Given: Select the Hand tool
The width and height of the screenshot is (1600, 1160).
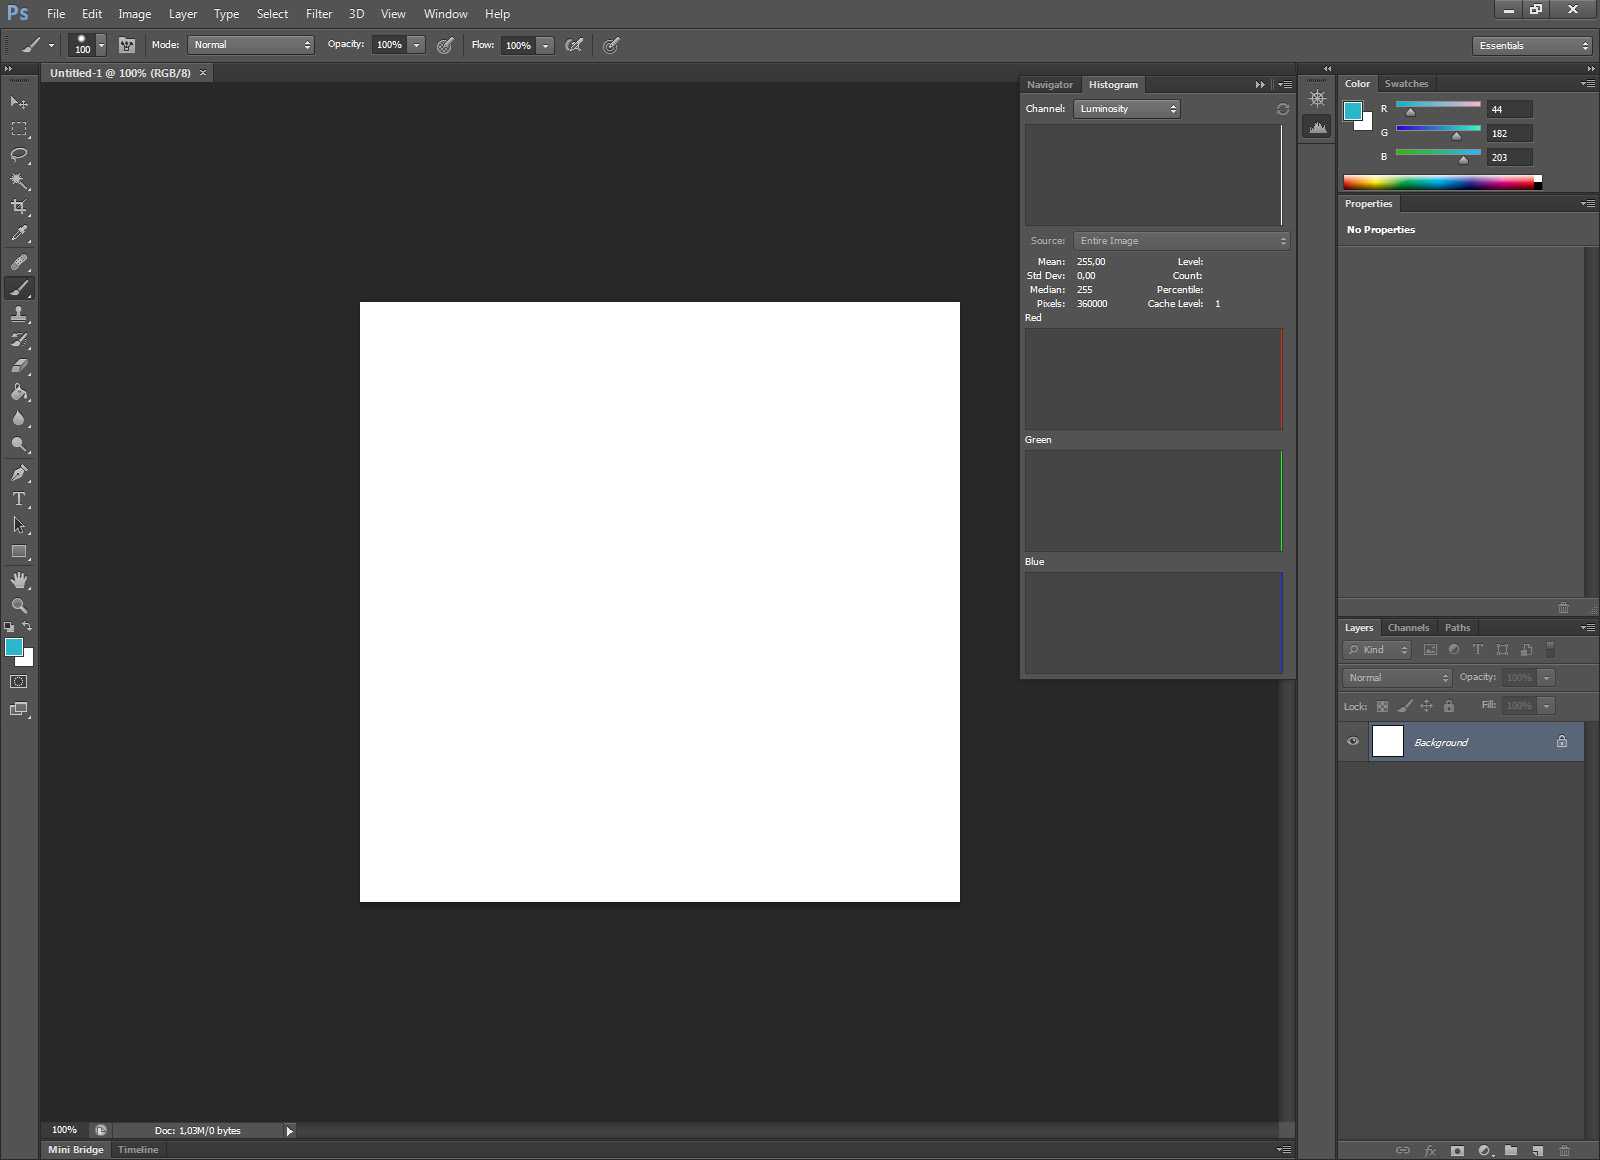Looking at the screenshot, I should (19, 580).
